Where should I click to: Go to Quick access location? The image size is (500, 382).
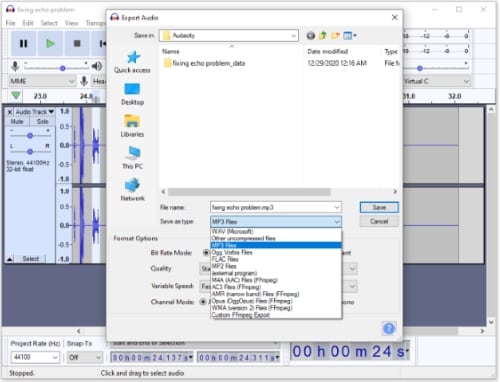click(132, 62)
